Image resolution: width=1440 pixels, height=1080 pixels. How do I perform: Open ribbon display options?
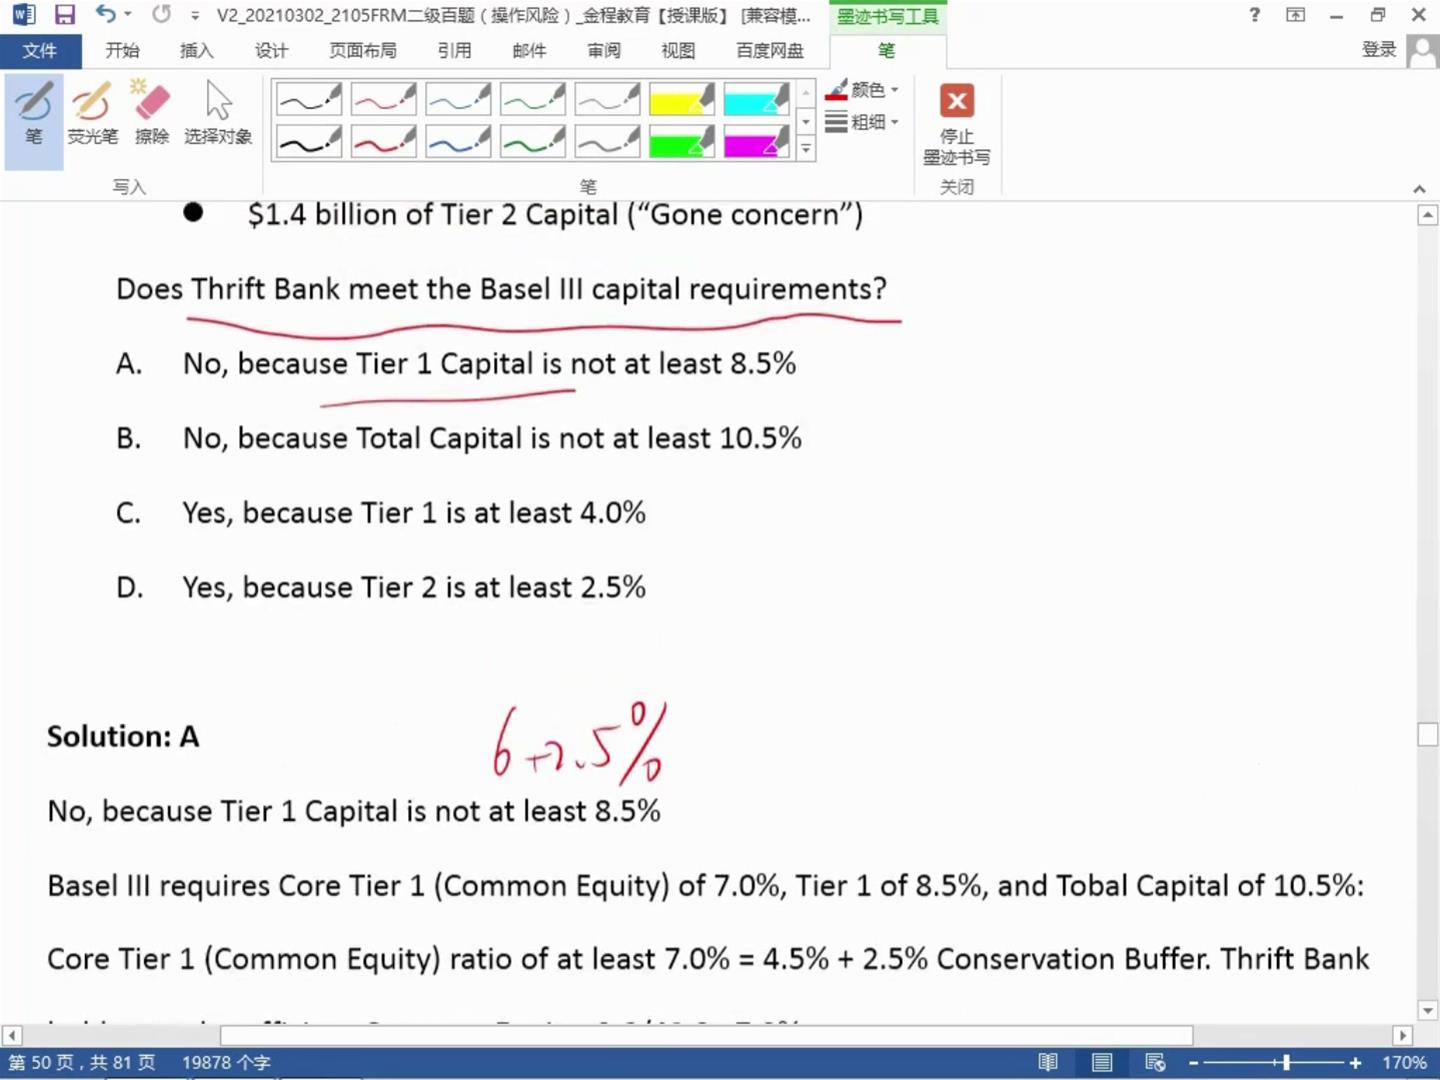coord(1296,15)
